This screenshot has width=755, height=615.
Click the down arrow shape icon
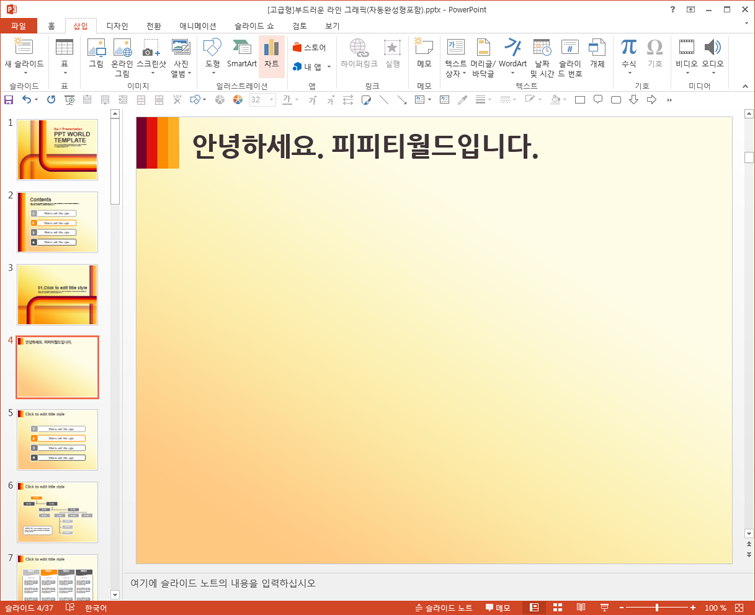(x=634, y=100)
